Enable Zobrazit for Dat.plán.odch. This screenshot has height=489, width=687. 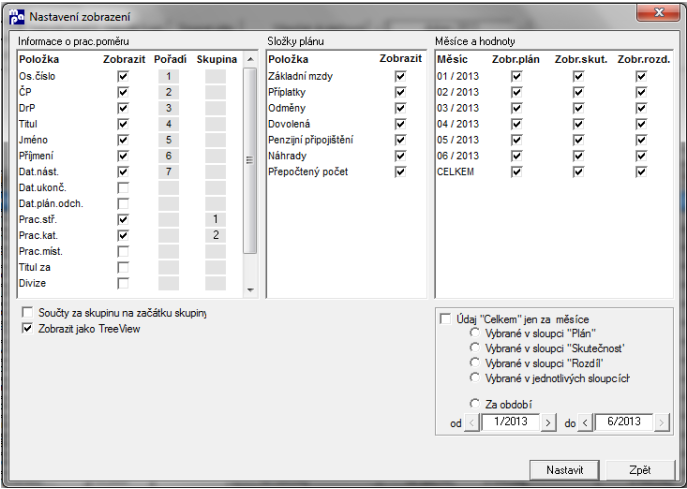tap(123, 204)
